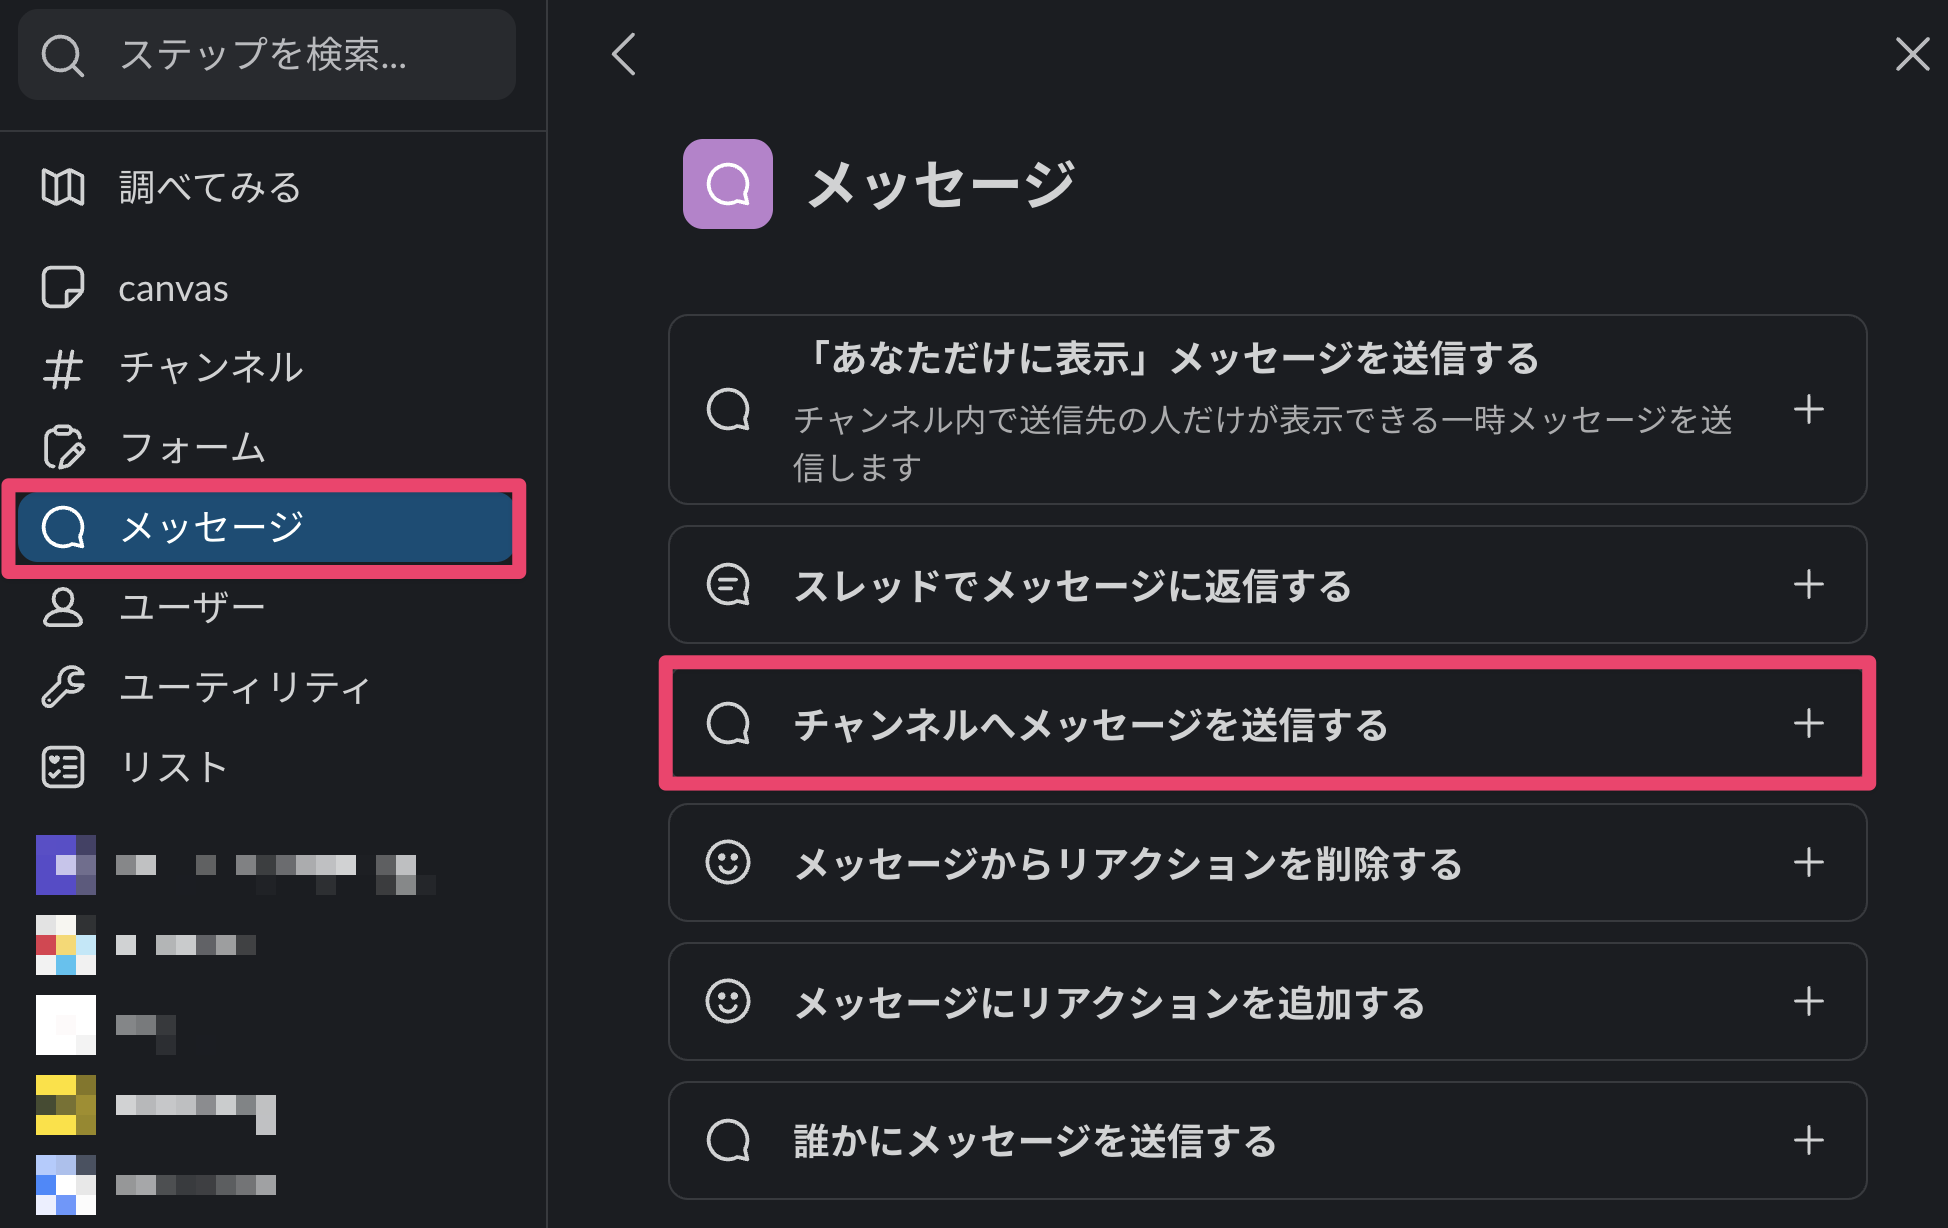
Task: Add スレッドでメッセージに返信する step with plus
Action: [x=1808, y=585]
